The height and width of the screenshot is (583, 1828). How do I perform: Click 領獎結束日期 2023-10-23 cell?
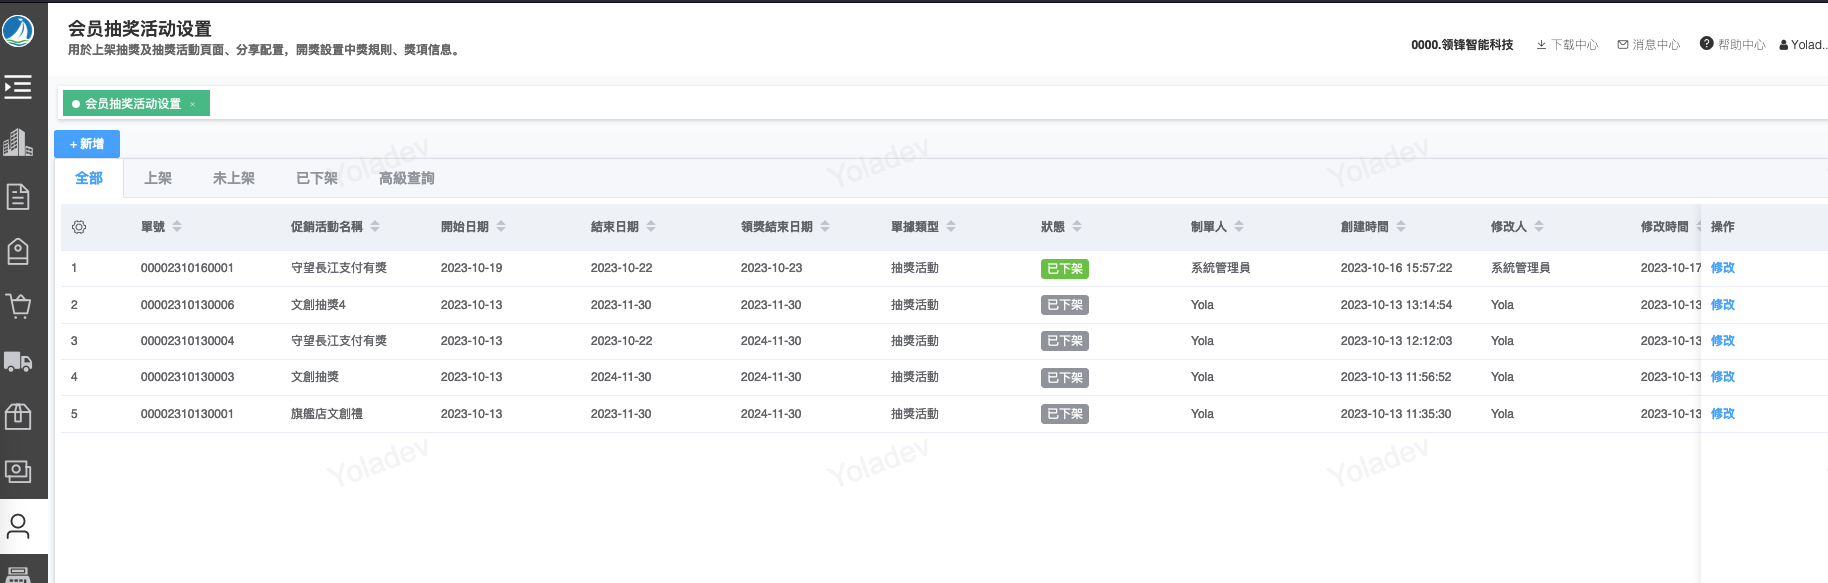[772, 268]
